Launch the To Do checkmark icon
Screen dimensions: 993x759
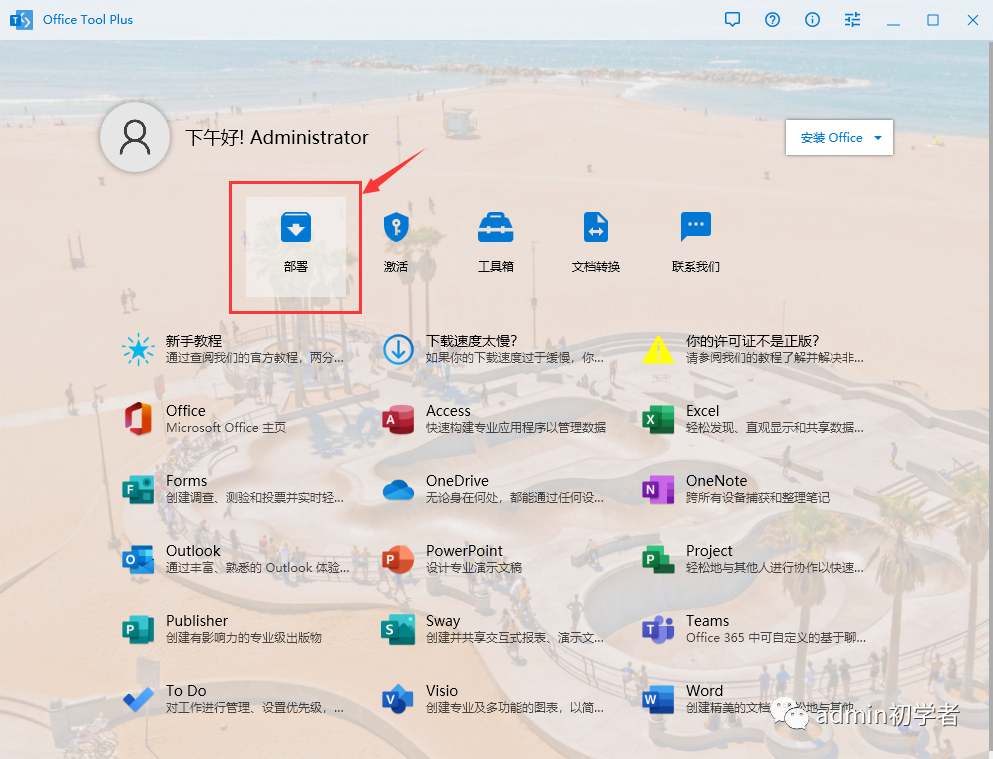[x=138, y=699]
